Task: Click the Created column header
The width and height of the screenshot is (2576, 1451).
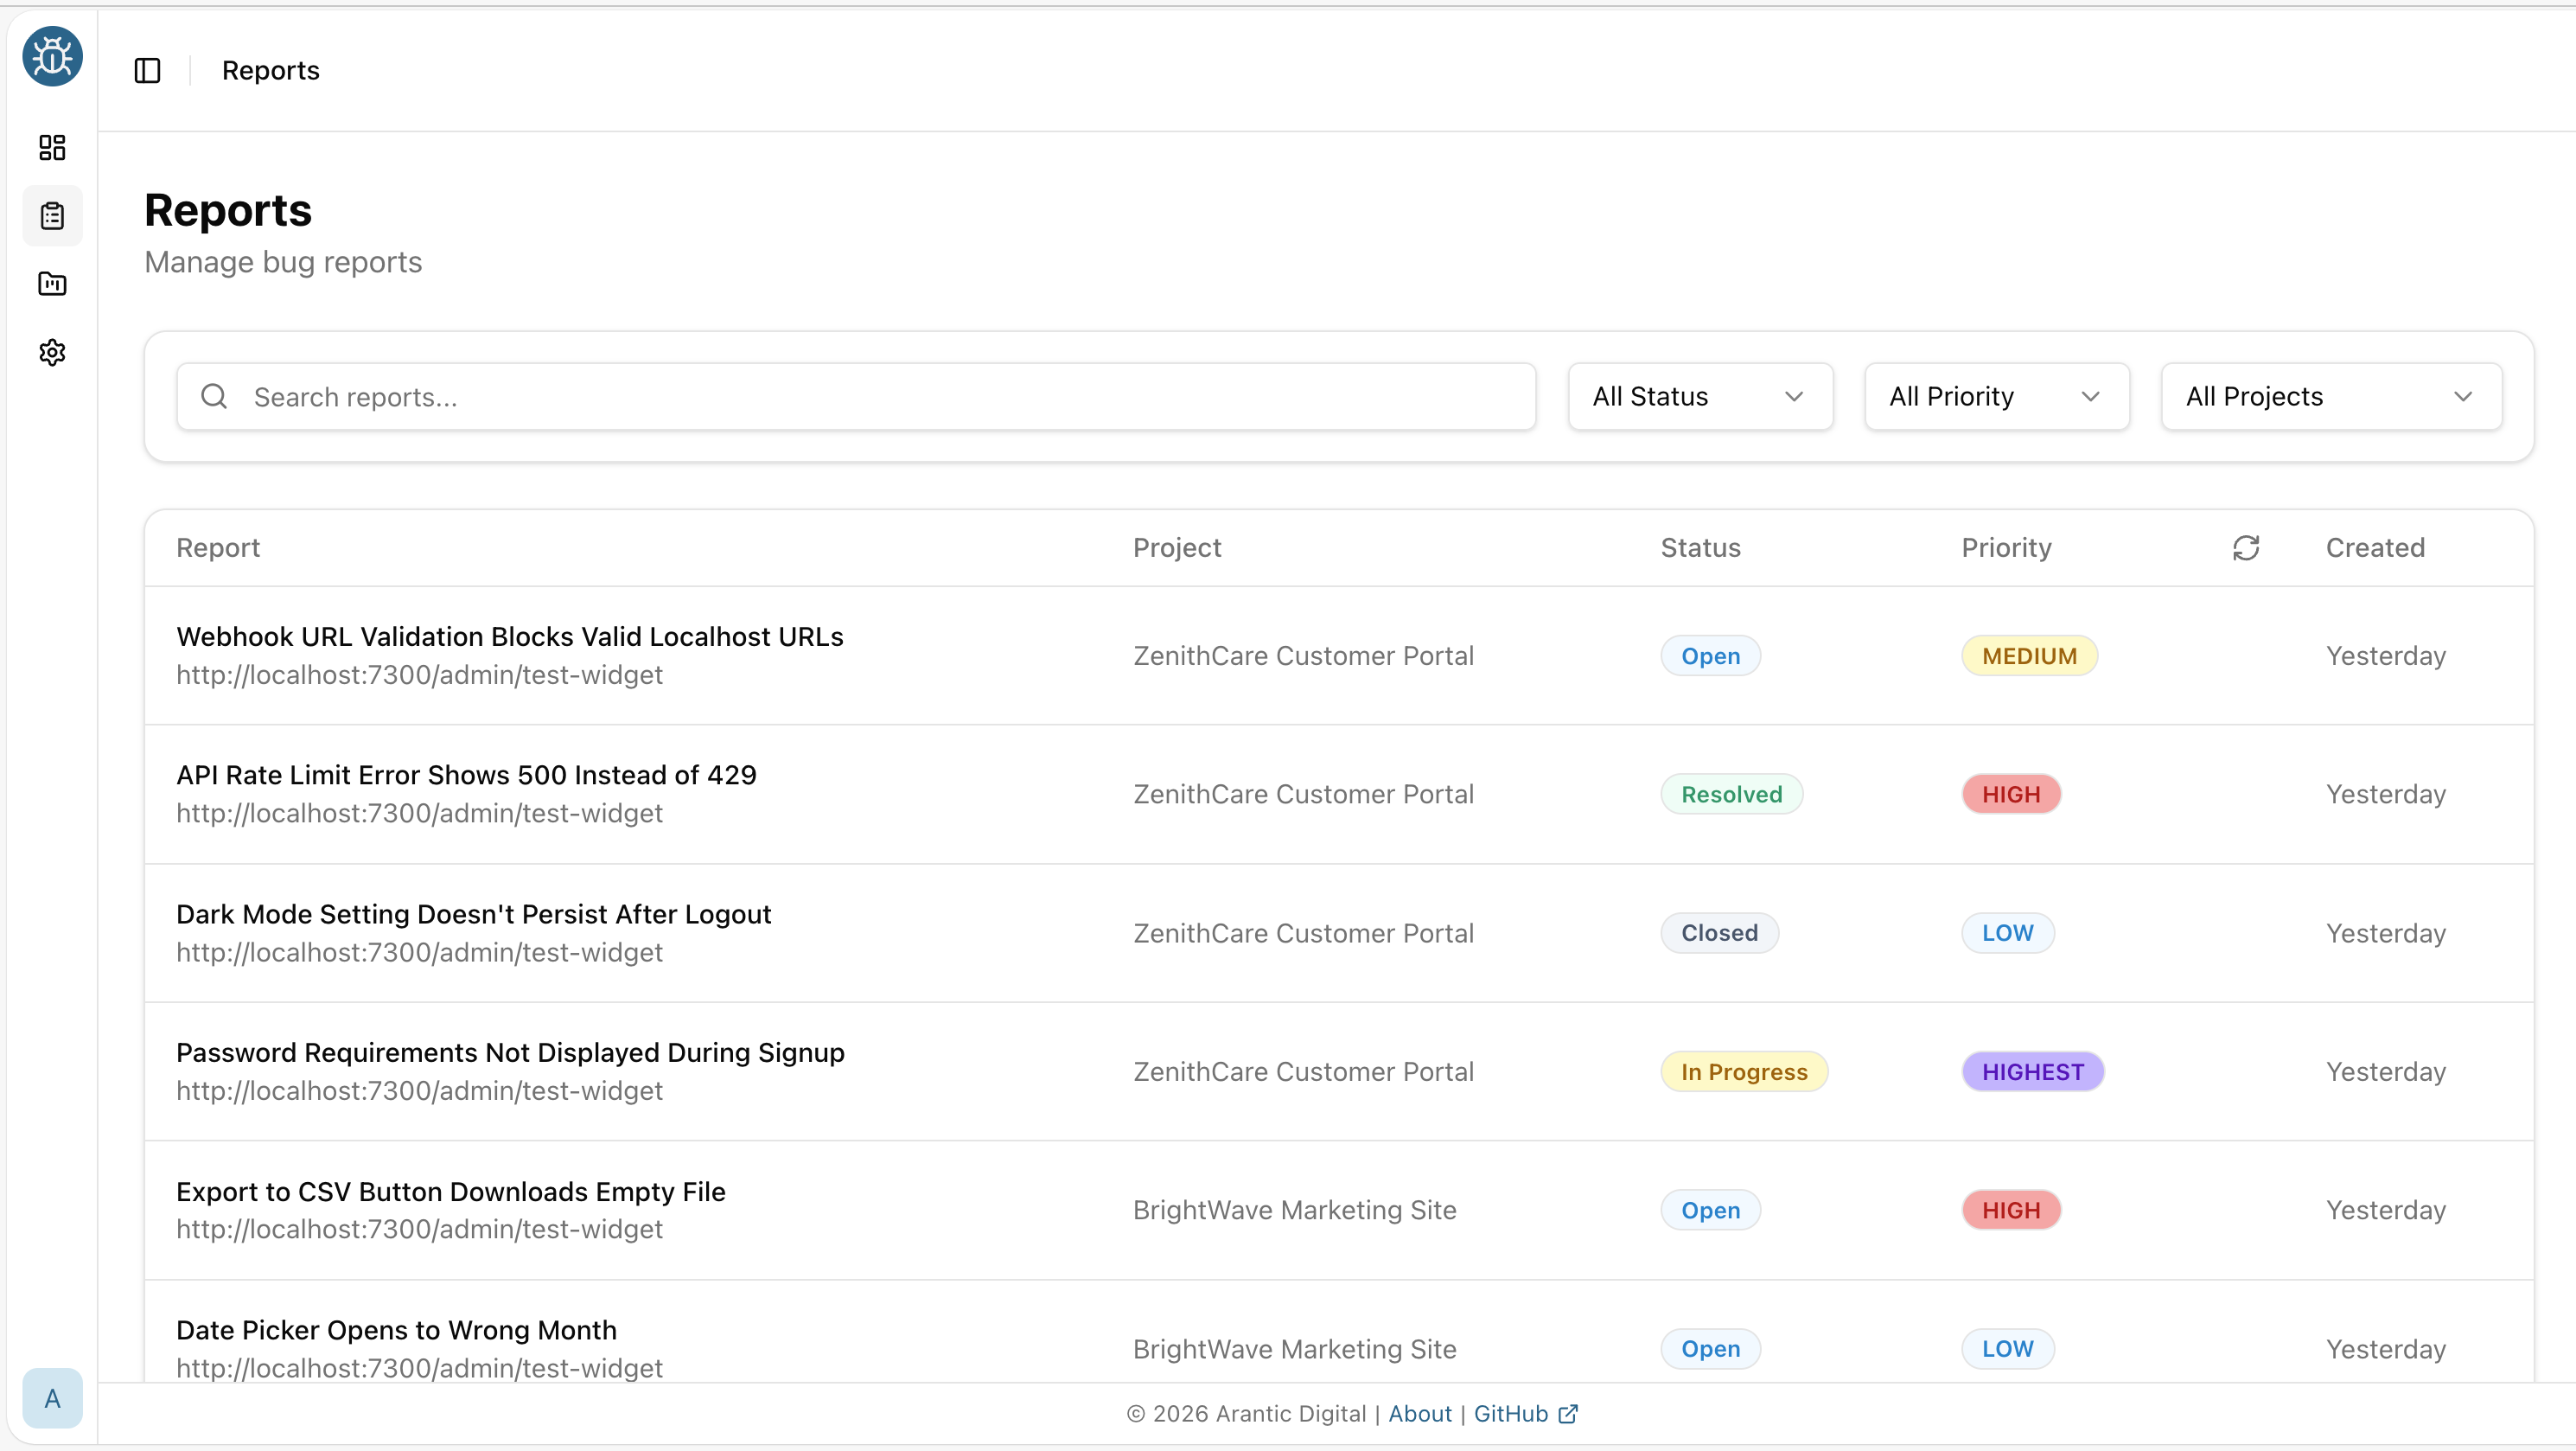Action: (2375, 547)
